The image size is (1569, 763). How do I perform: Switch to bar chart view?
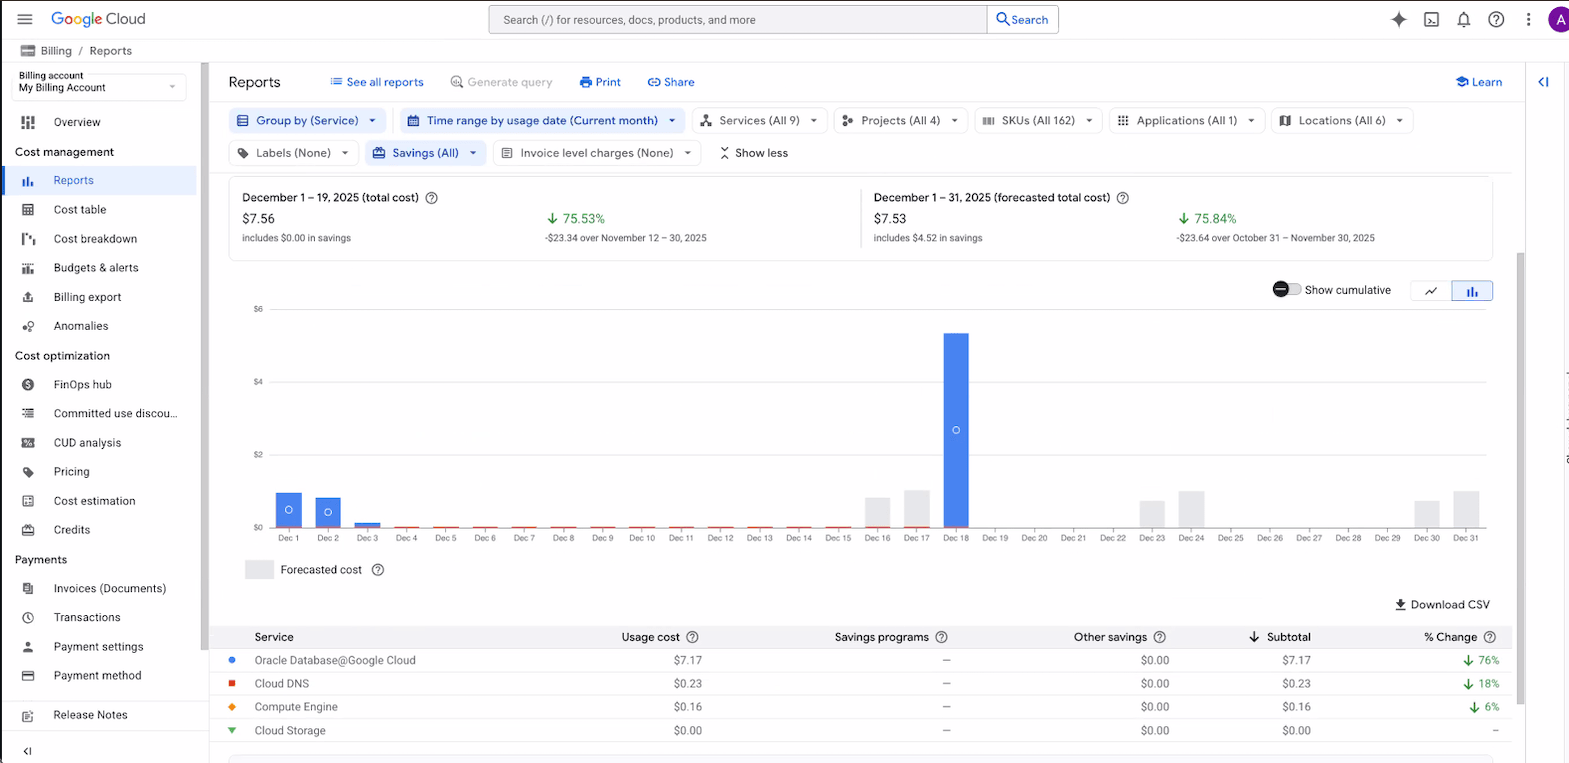click(x=1472, y=291)
